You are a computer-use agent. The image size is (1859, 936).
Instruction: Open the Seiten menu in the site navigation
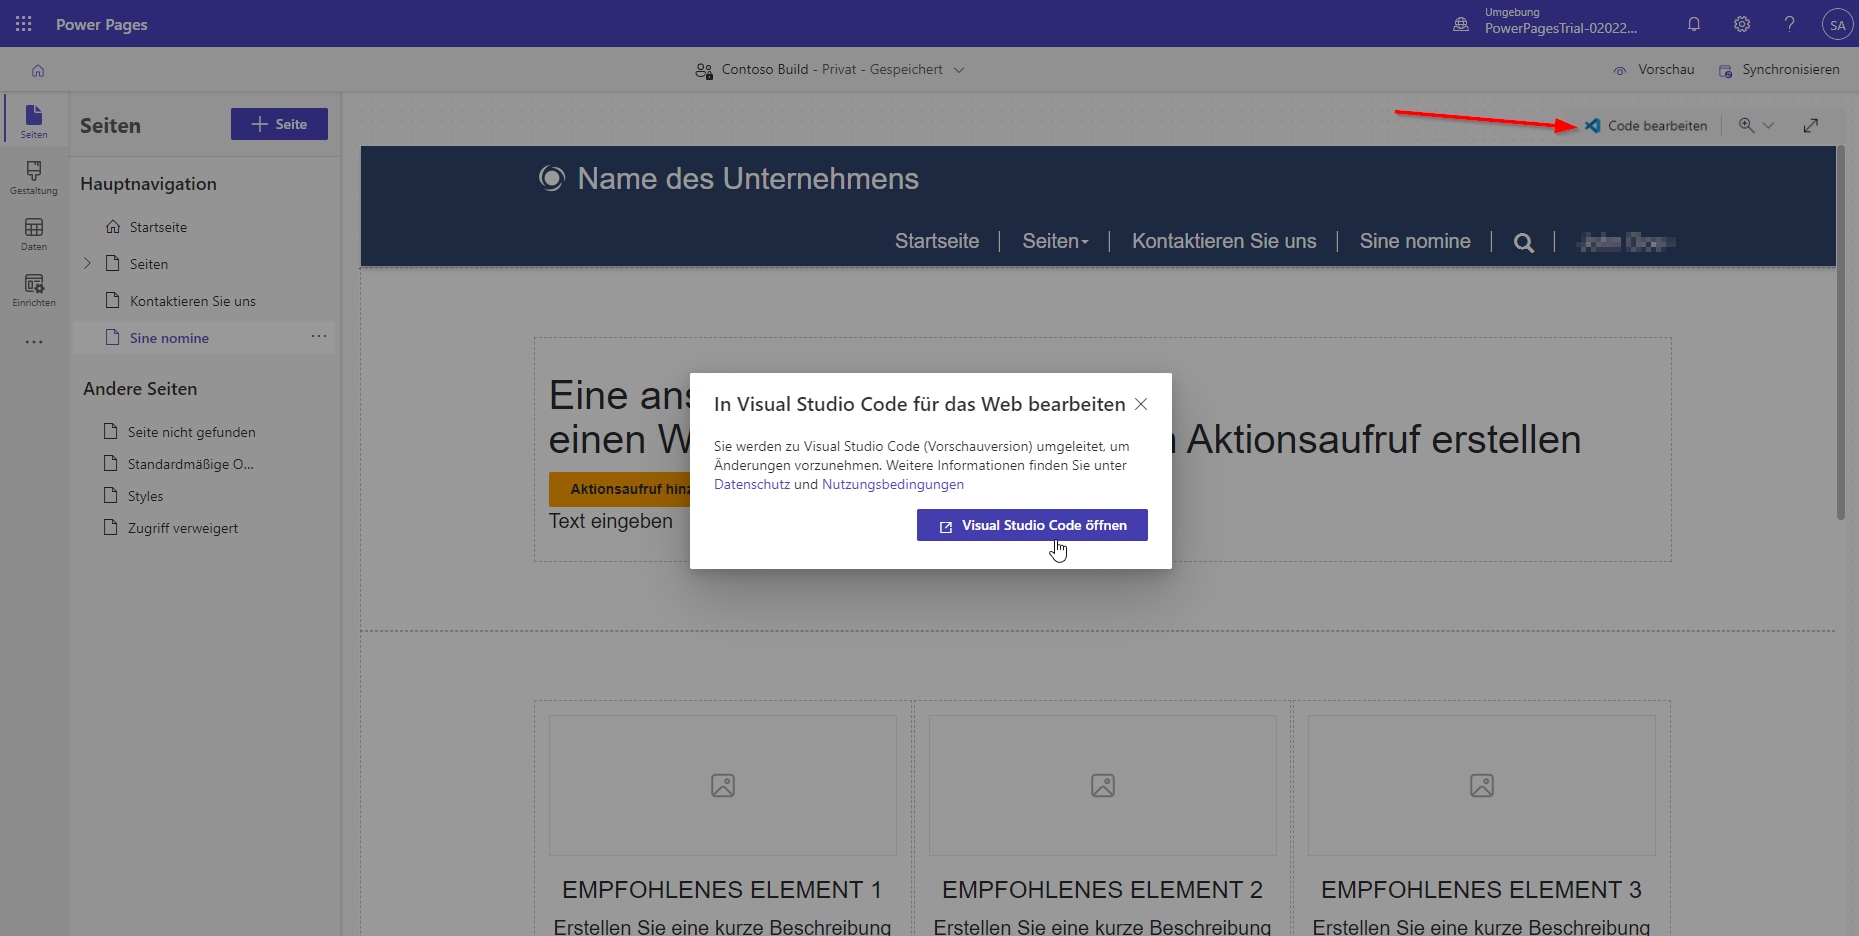click(1055, 241)
